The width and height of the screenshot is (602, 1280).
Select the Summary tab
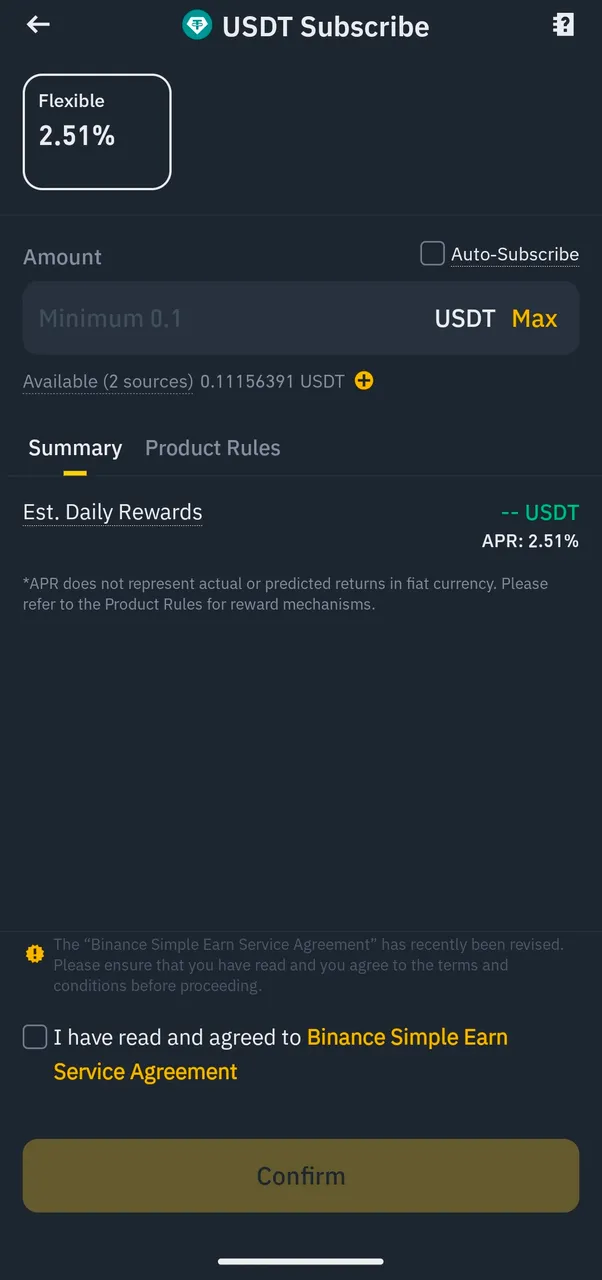click(x=75, y=448)
